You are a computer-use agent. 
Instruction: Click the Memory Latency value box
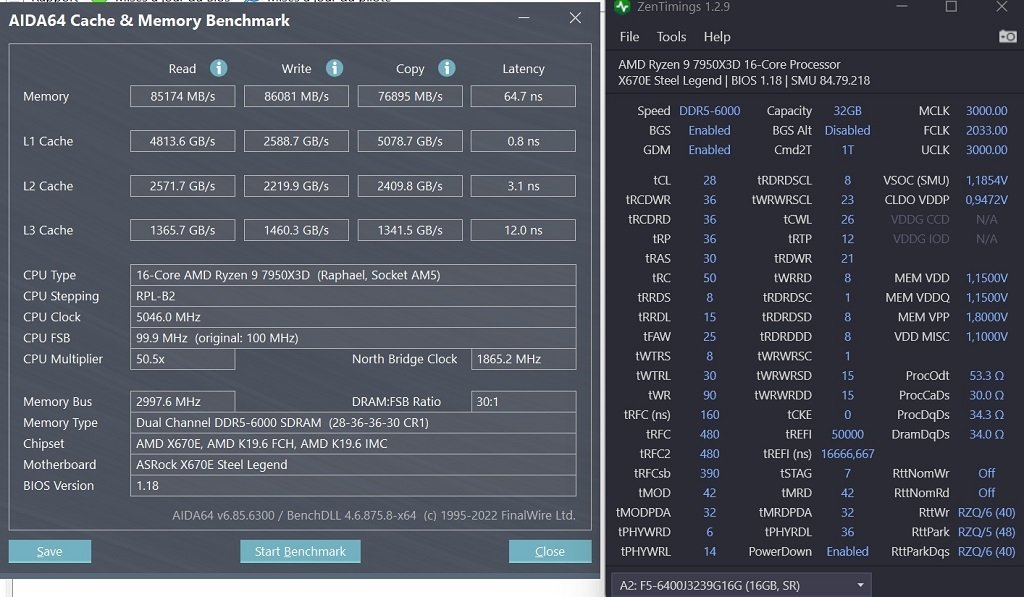point(523,97)
